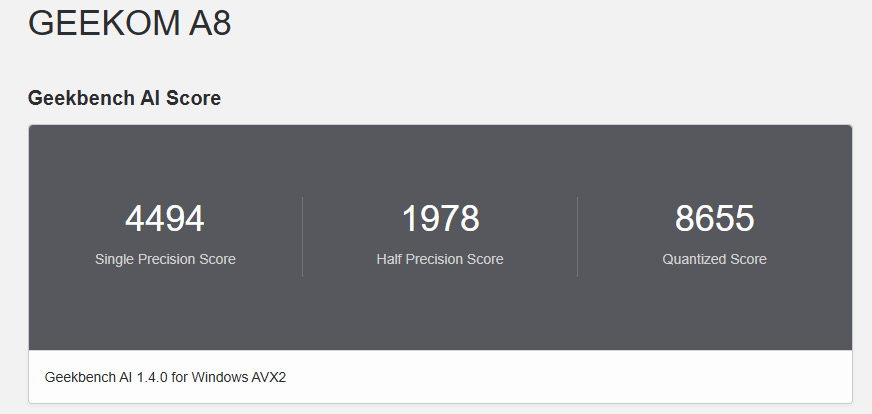The height and width of the screenshot is (414, 872).
Task: Select the Geekbench AI Score heading
Action: click(x=124, y=98)
